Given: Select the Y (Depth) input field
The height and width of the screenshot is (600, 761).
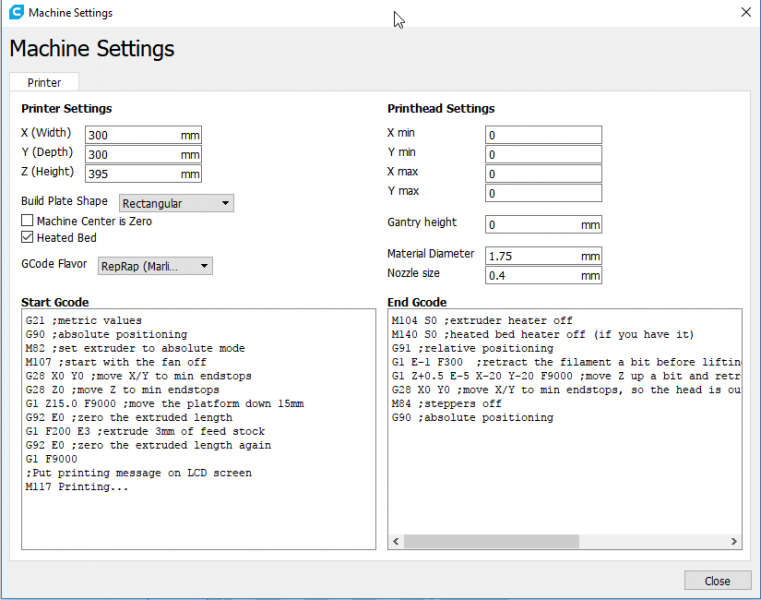Looking at the screenshot, I should click(132, 155).
